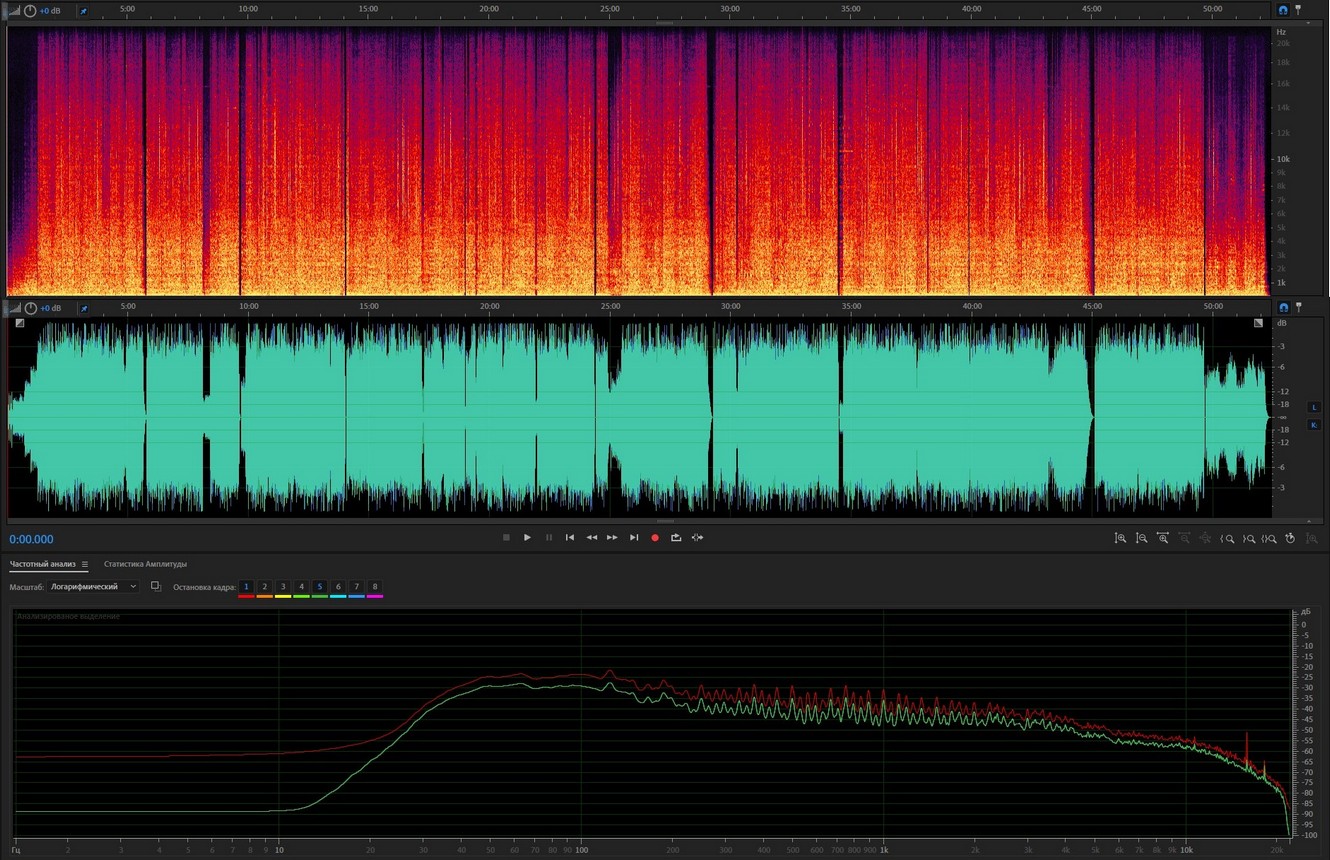The height and width of the screenshot is (860, 1330).
Task: Click the Stop playback button
Action: point(506,538)
